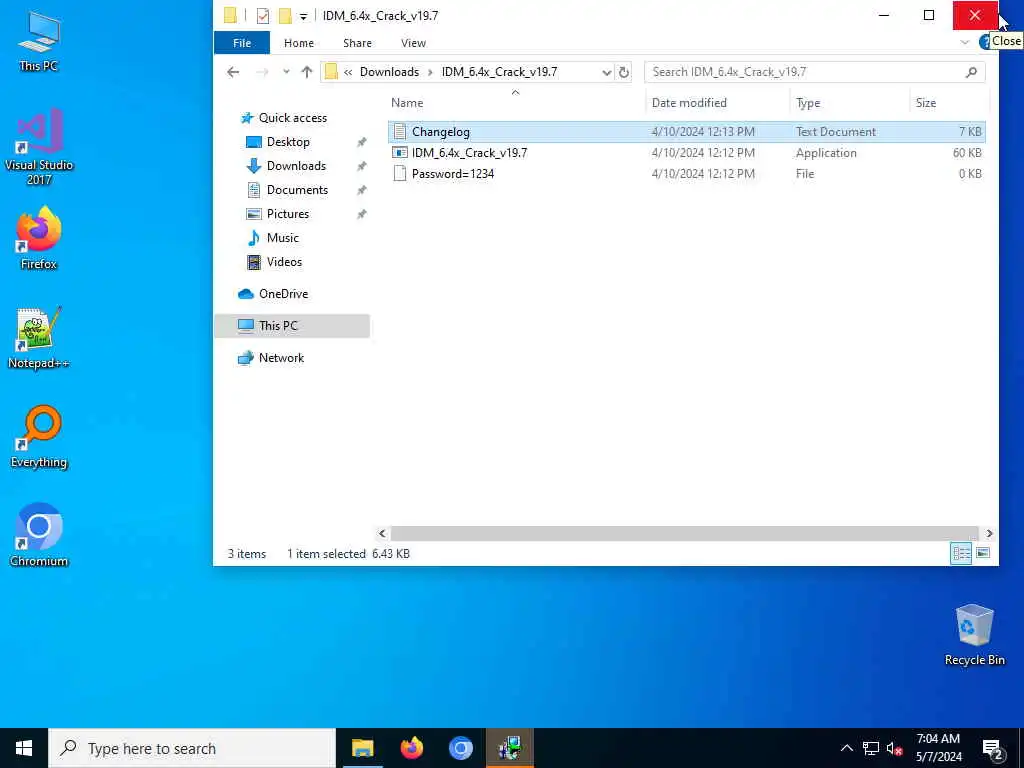Open the File ribbon tab
The height and width of the screenshot is (768, 1024).
(242, 43)
